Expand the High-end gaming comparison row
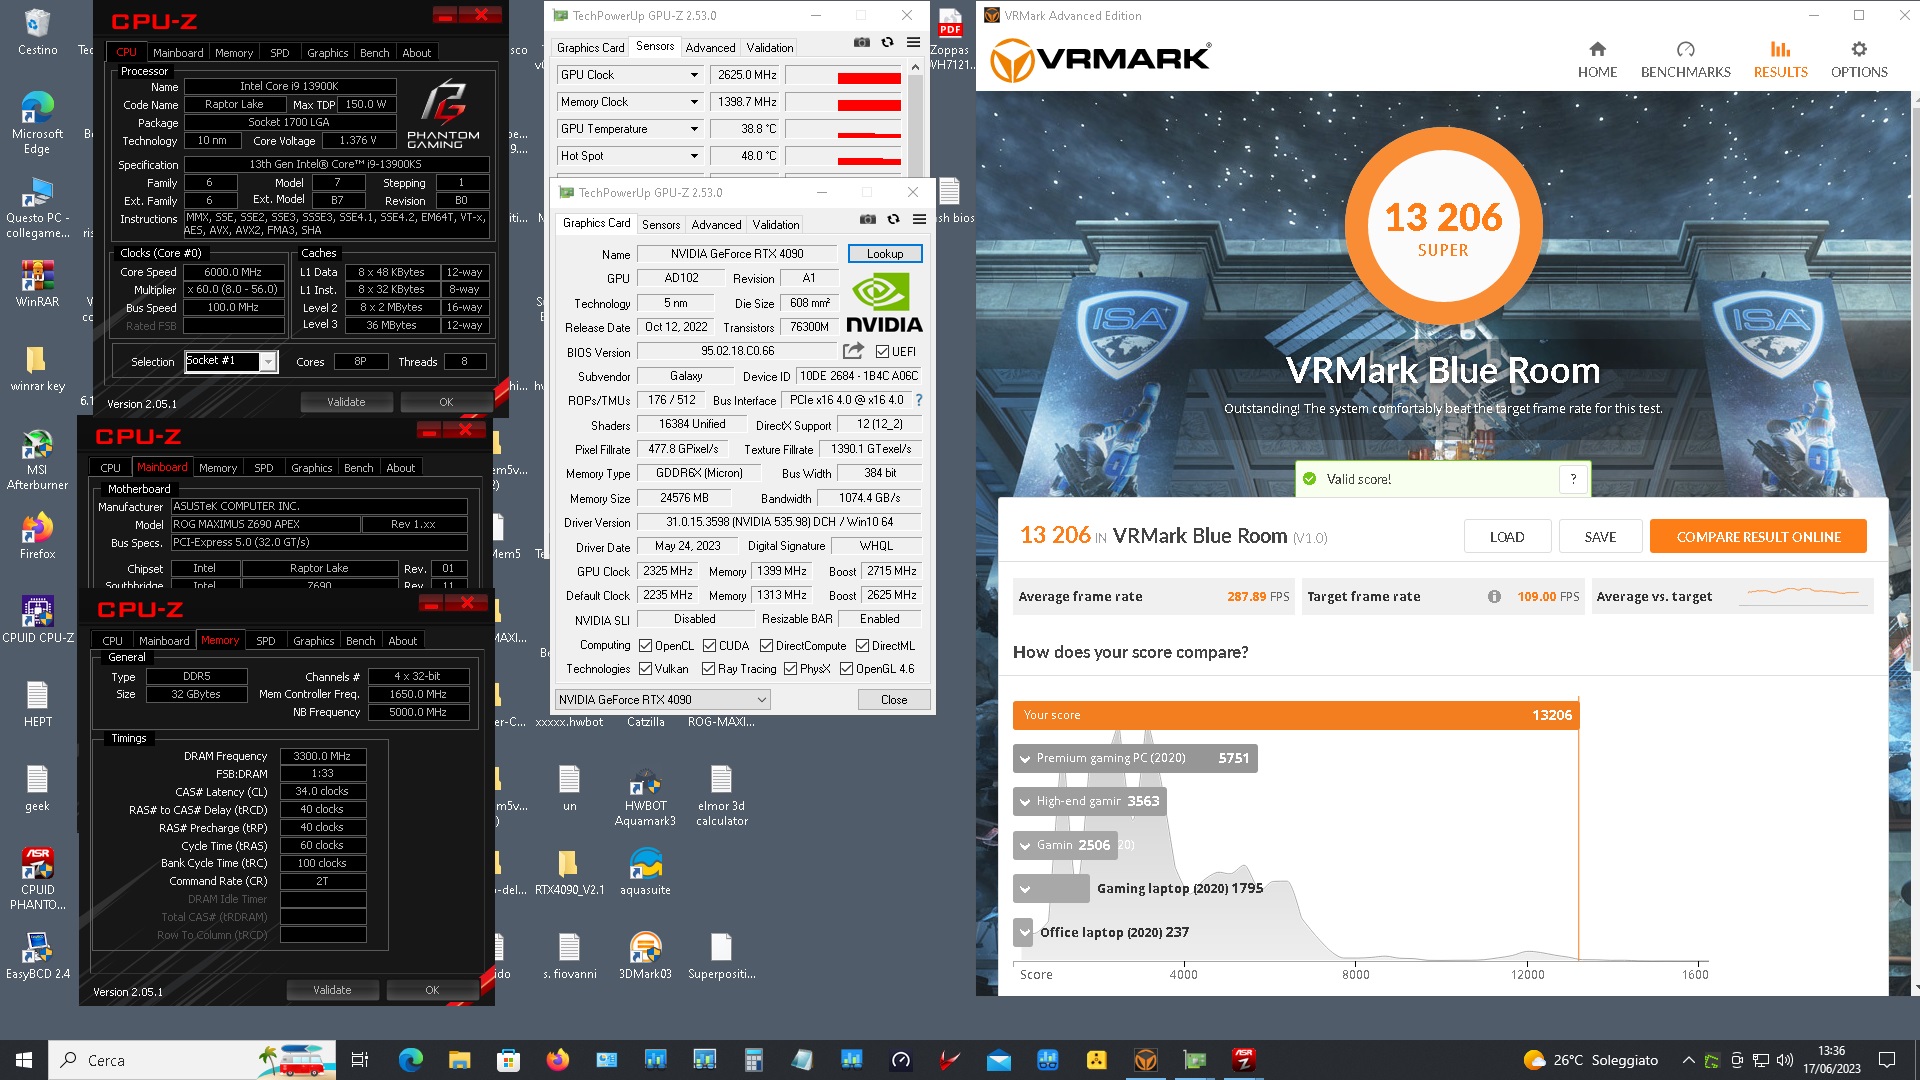The image size is (1920, 1080). [x=1024, y=802]
